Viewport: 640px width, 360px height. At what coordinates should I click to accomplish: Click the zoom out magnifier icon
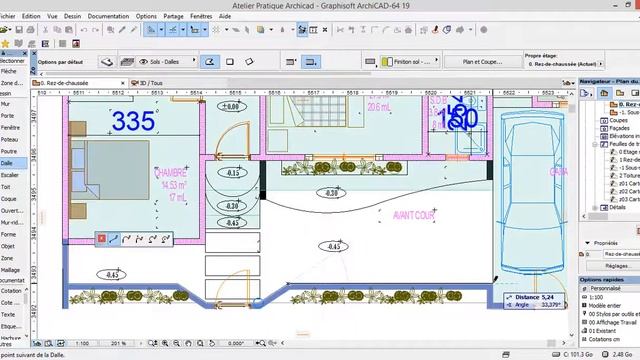coord(176,344)
